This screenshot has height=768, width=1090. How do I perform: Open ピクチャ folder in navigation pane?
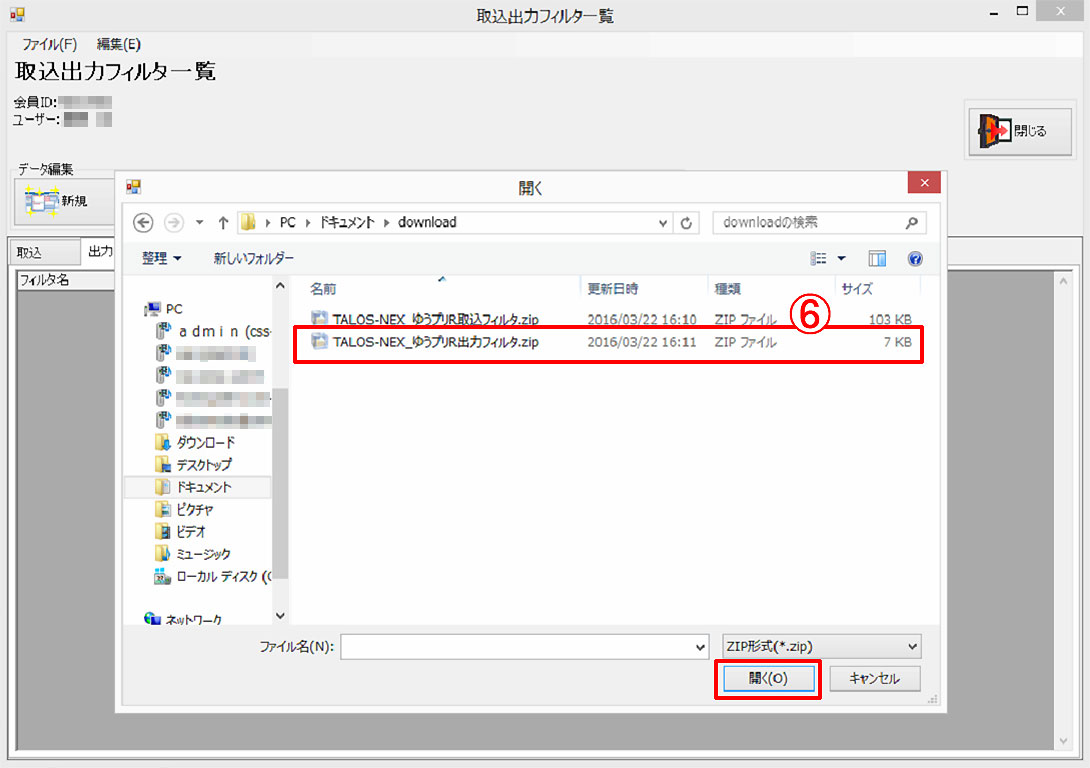(194, 509)
